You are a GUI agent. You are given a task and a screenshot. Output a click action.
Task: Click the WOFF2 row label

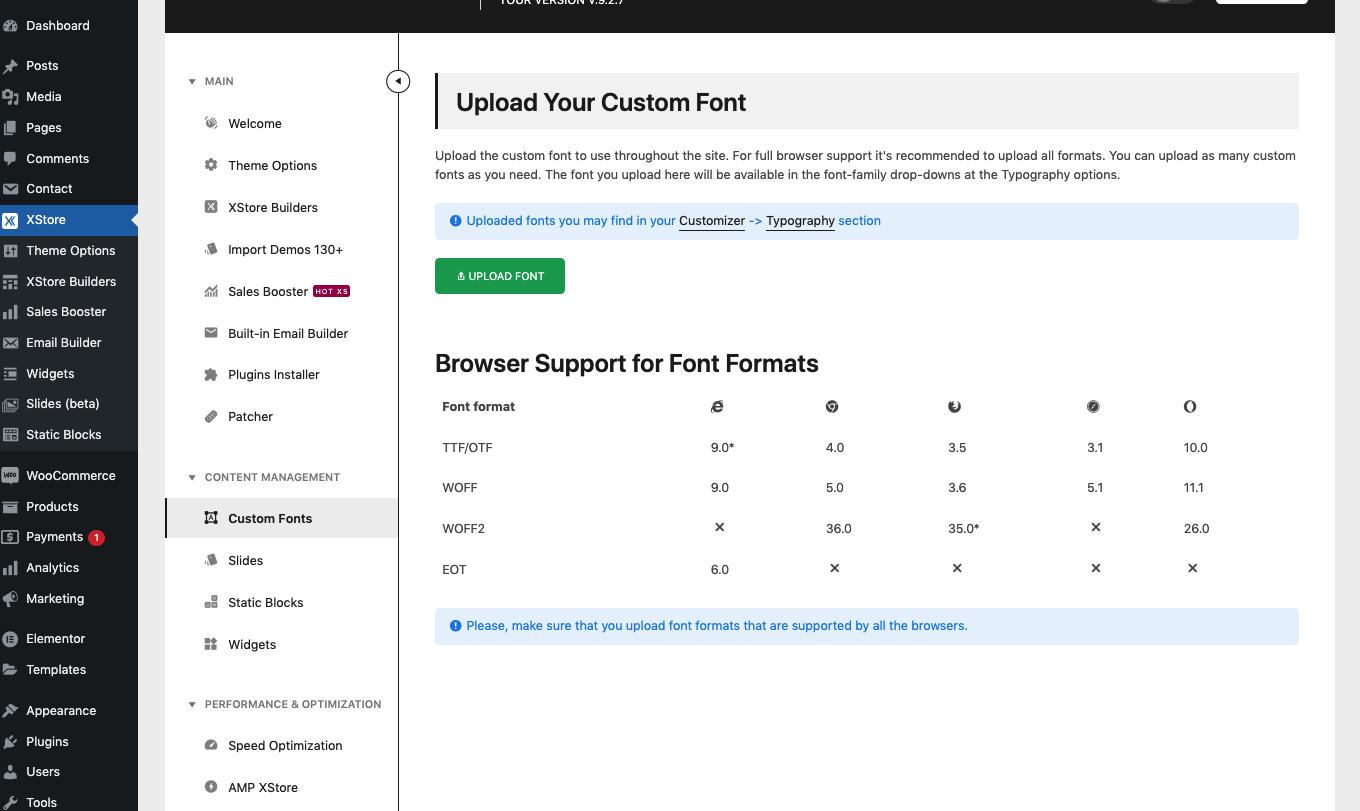[x=463, y=529]
